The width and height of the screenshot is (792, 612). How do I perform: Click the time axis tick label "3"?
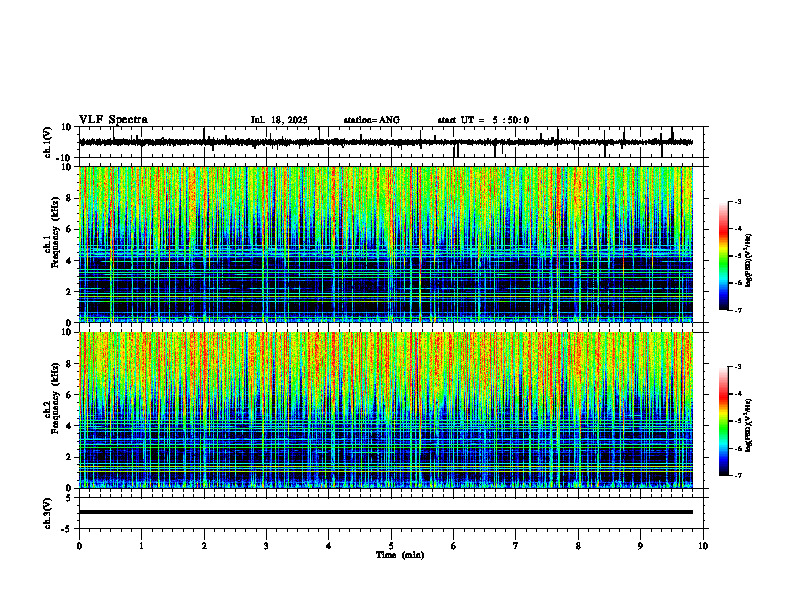[266, 546]
